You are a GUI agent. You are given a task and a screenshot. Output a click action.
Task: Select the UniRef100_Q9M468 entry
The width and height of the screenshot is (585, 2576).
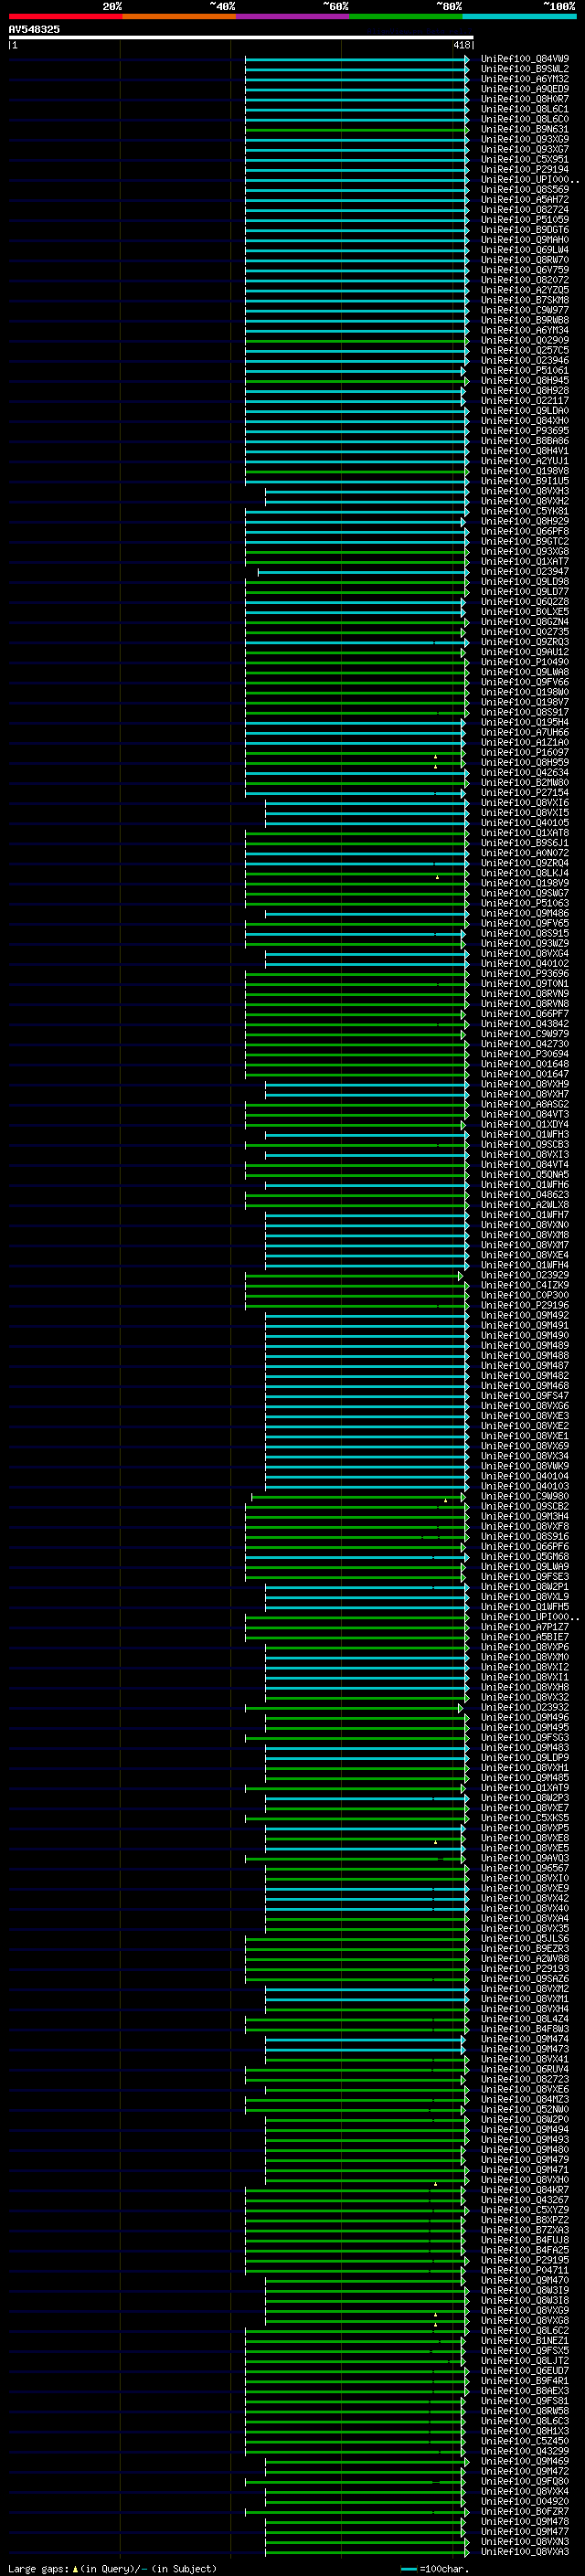(x=525, y=1386)
